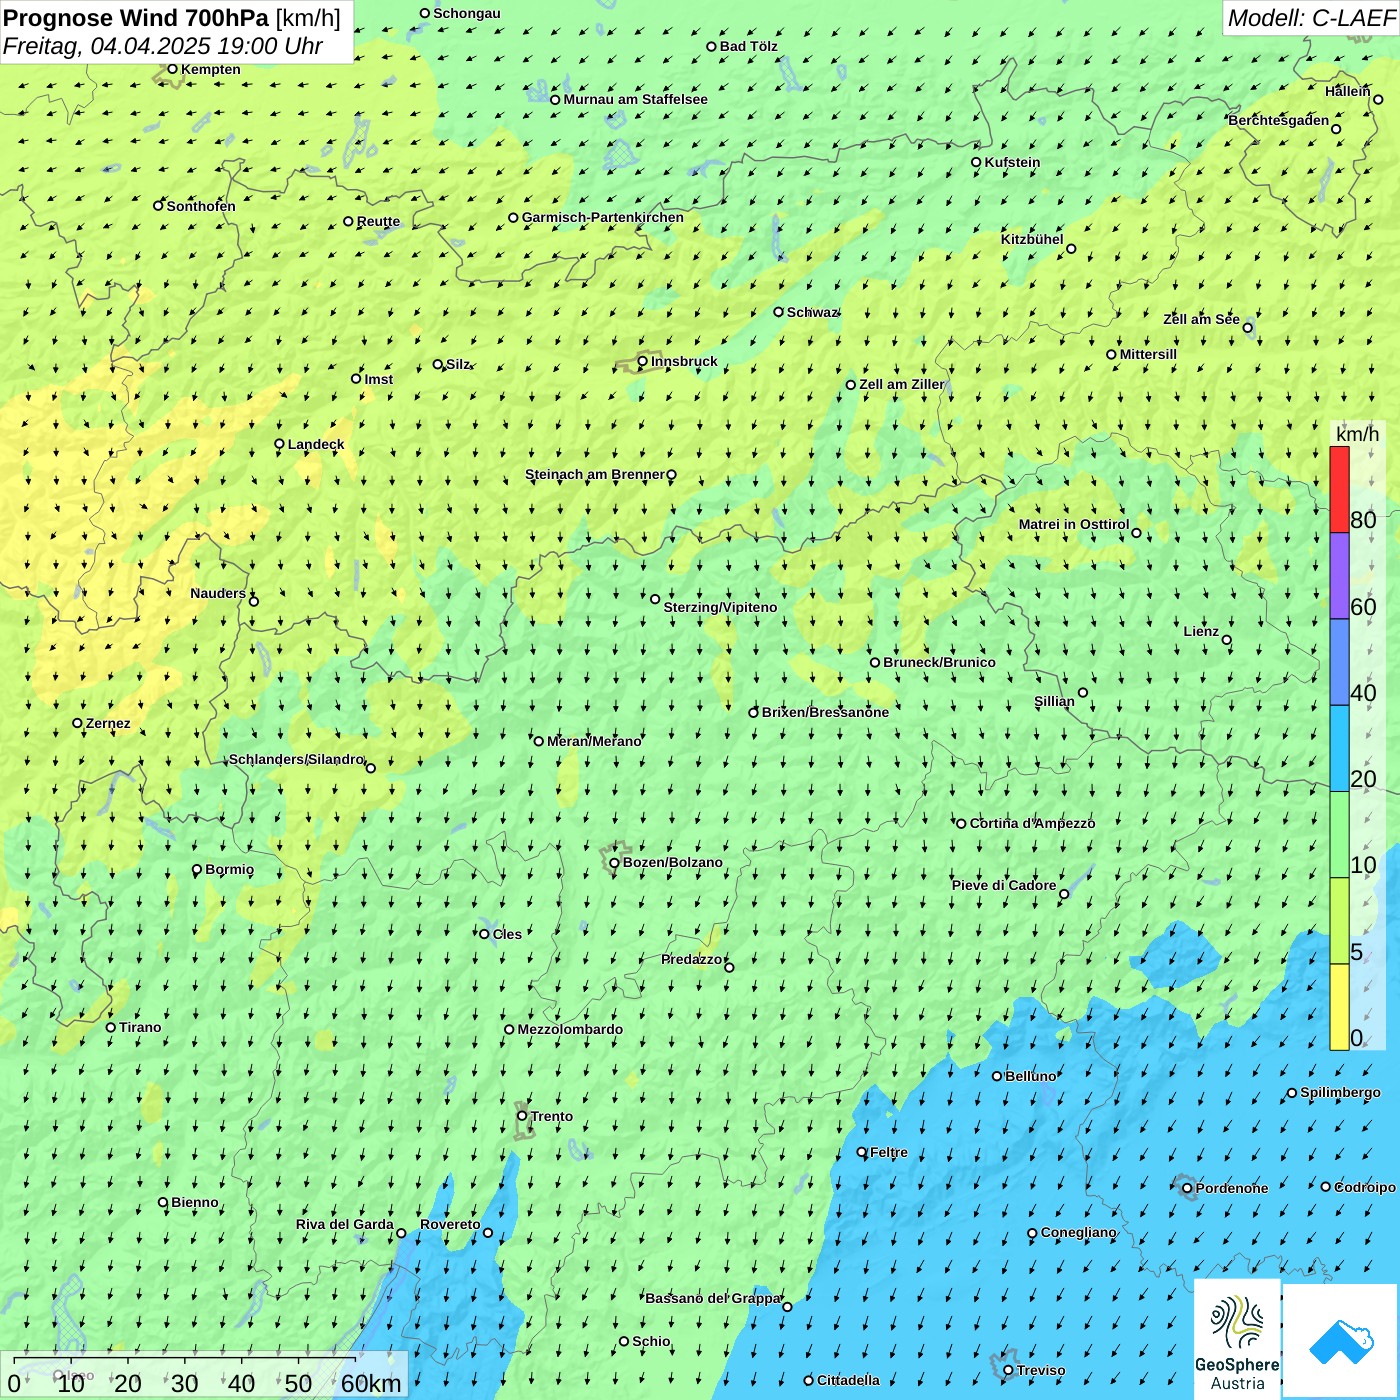
Task: Click the Steinach am Brenner label
Action: [x=595, y=474]
